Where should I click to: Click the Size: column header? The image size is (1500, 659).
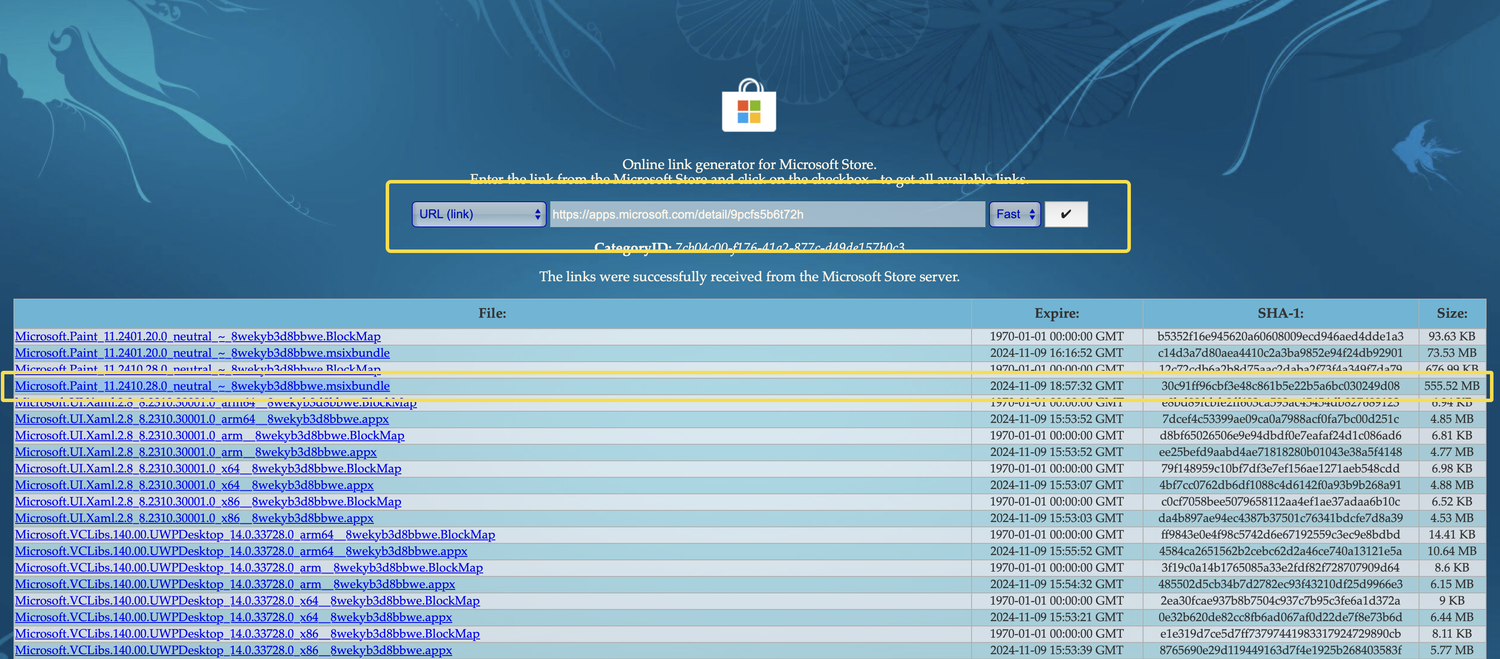(x=1452, y=313)
